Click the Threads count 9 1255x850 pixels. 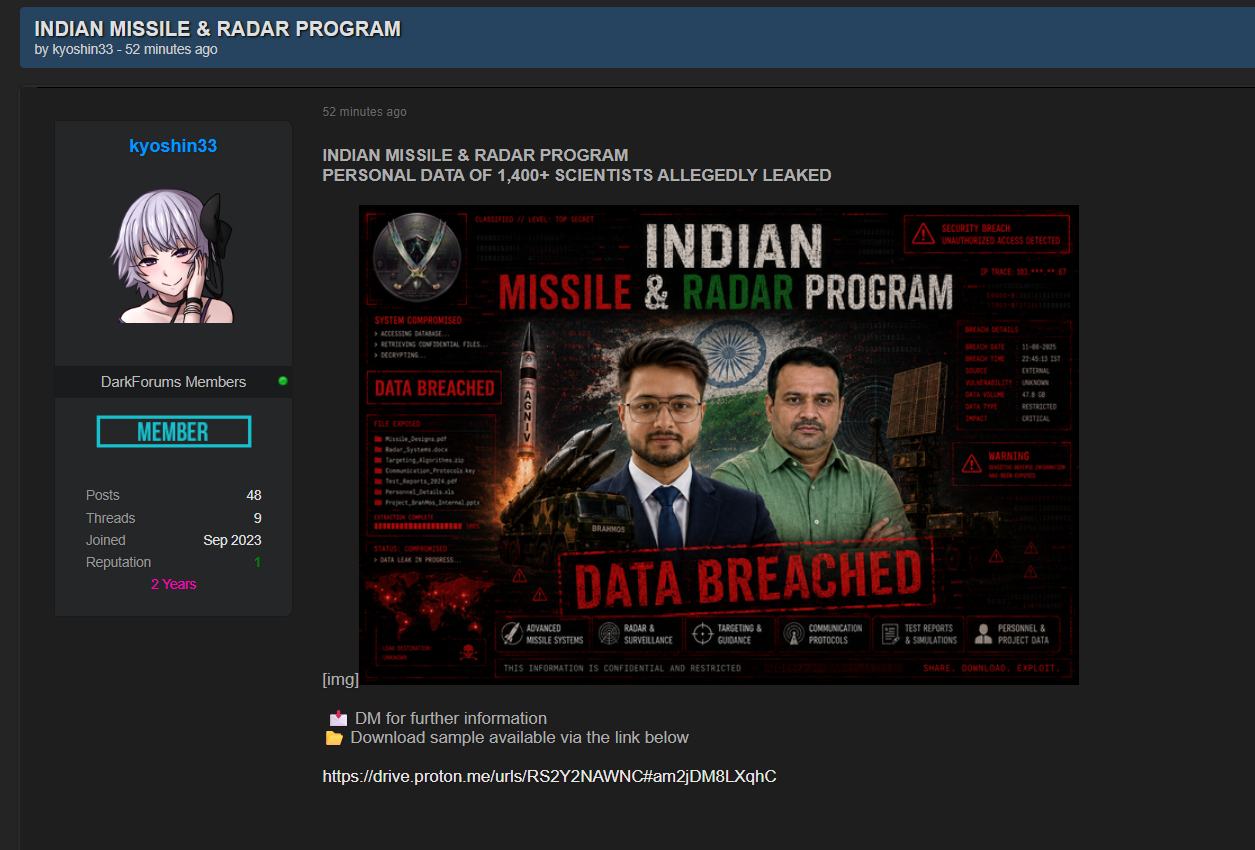click(x=258, y=518)
